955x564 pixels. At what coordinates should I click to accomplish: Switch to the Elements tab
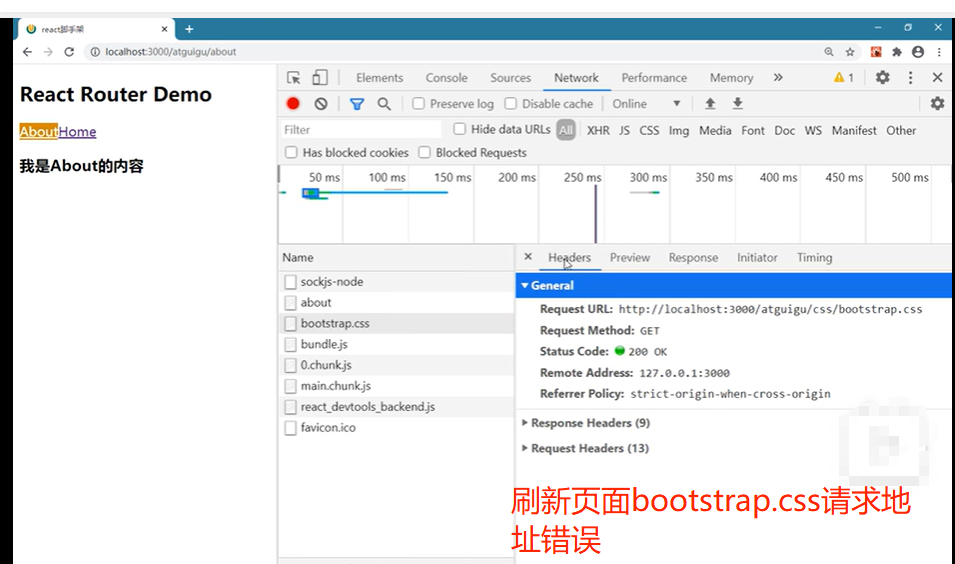379,77
